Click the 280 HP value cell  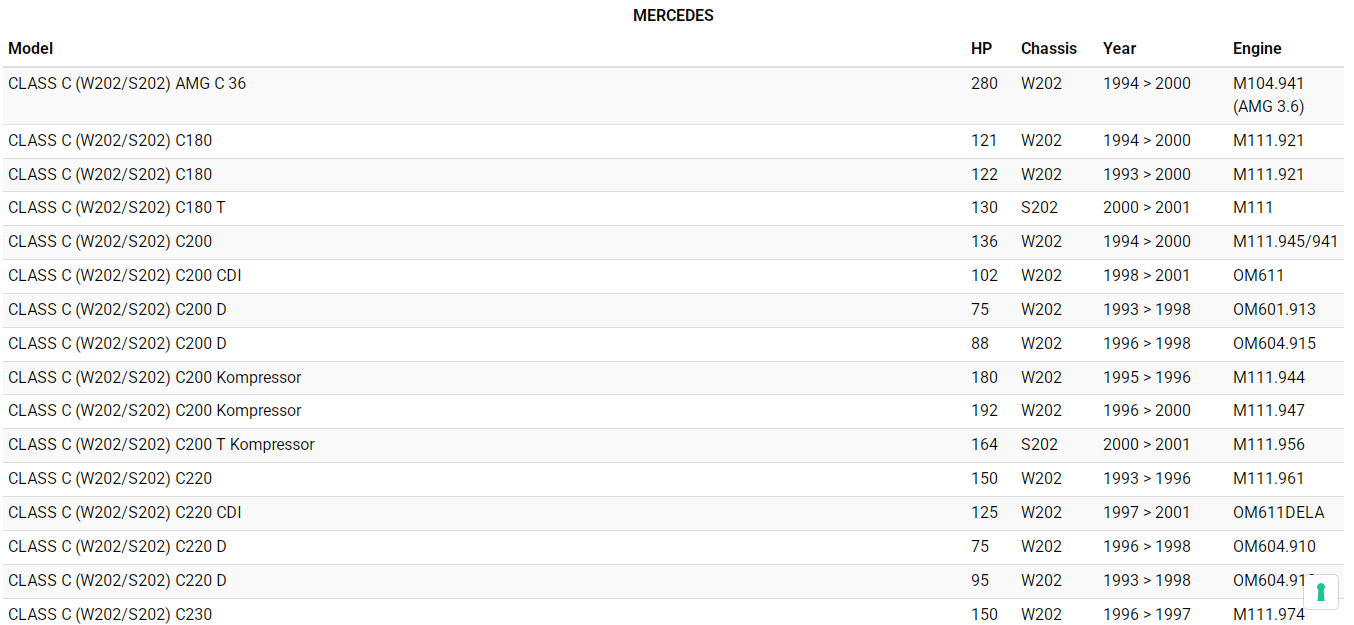point(984,84)
